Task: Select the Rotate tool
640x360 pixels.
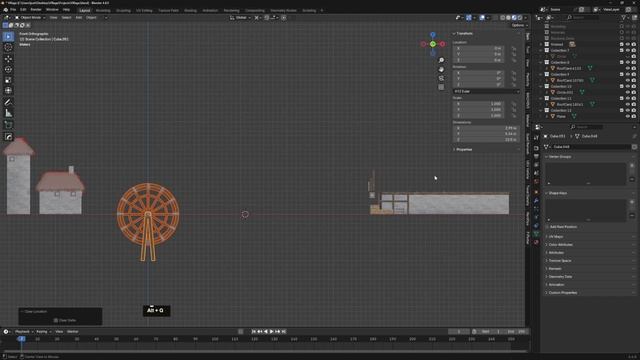Action: 8,69
